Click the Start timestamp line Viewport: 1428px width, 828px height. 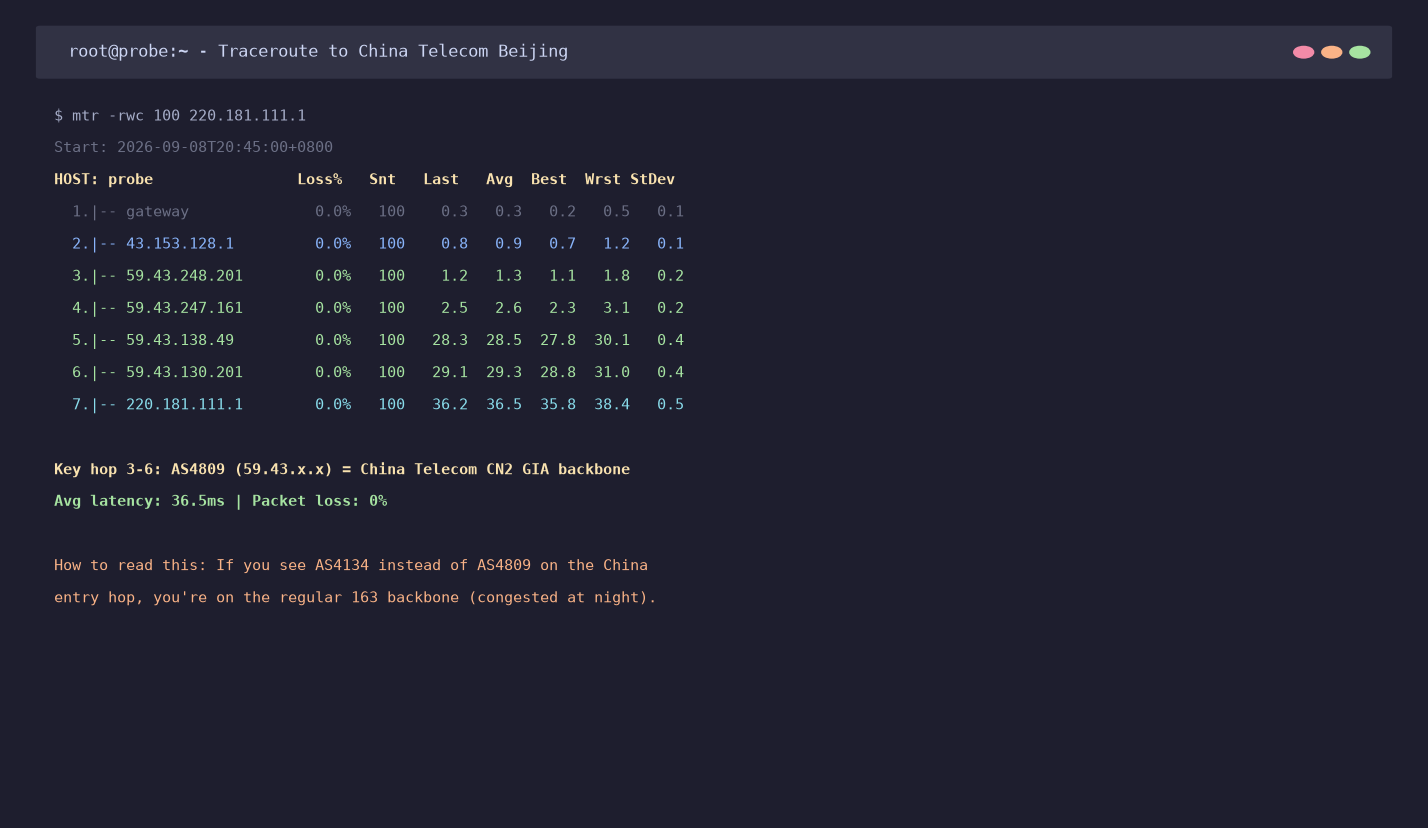193,147
